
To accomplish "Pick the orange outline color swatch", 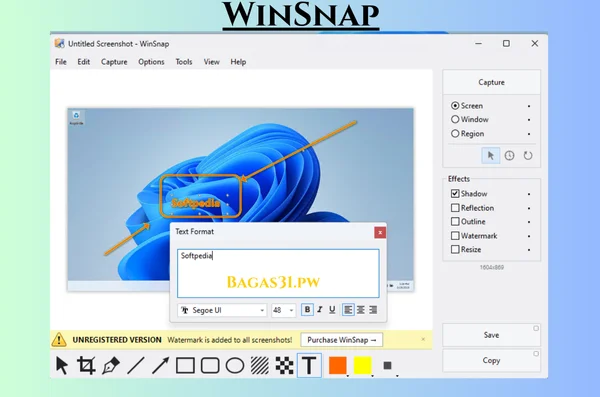I will [338, 365].
